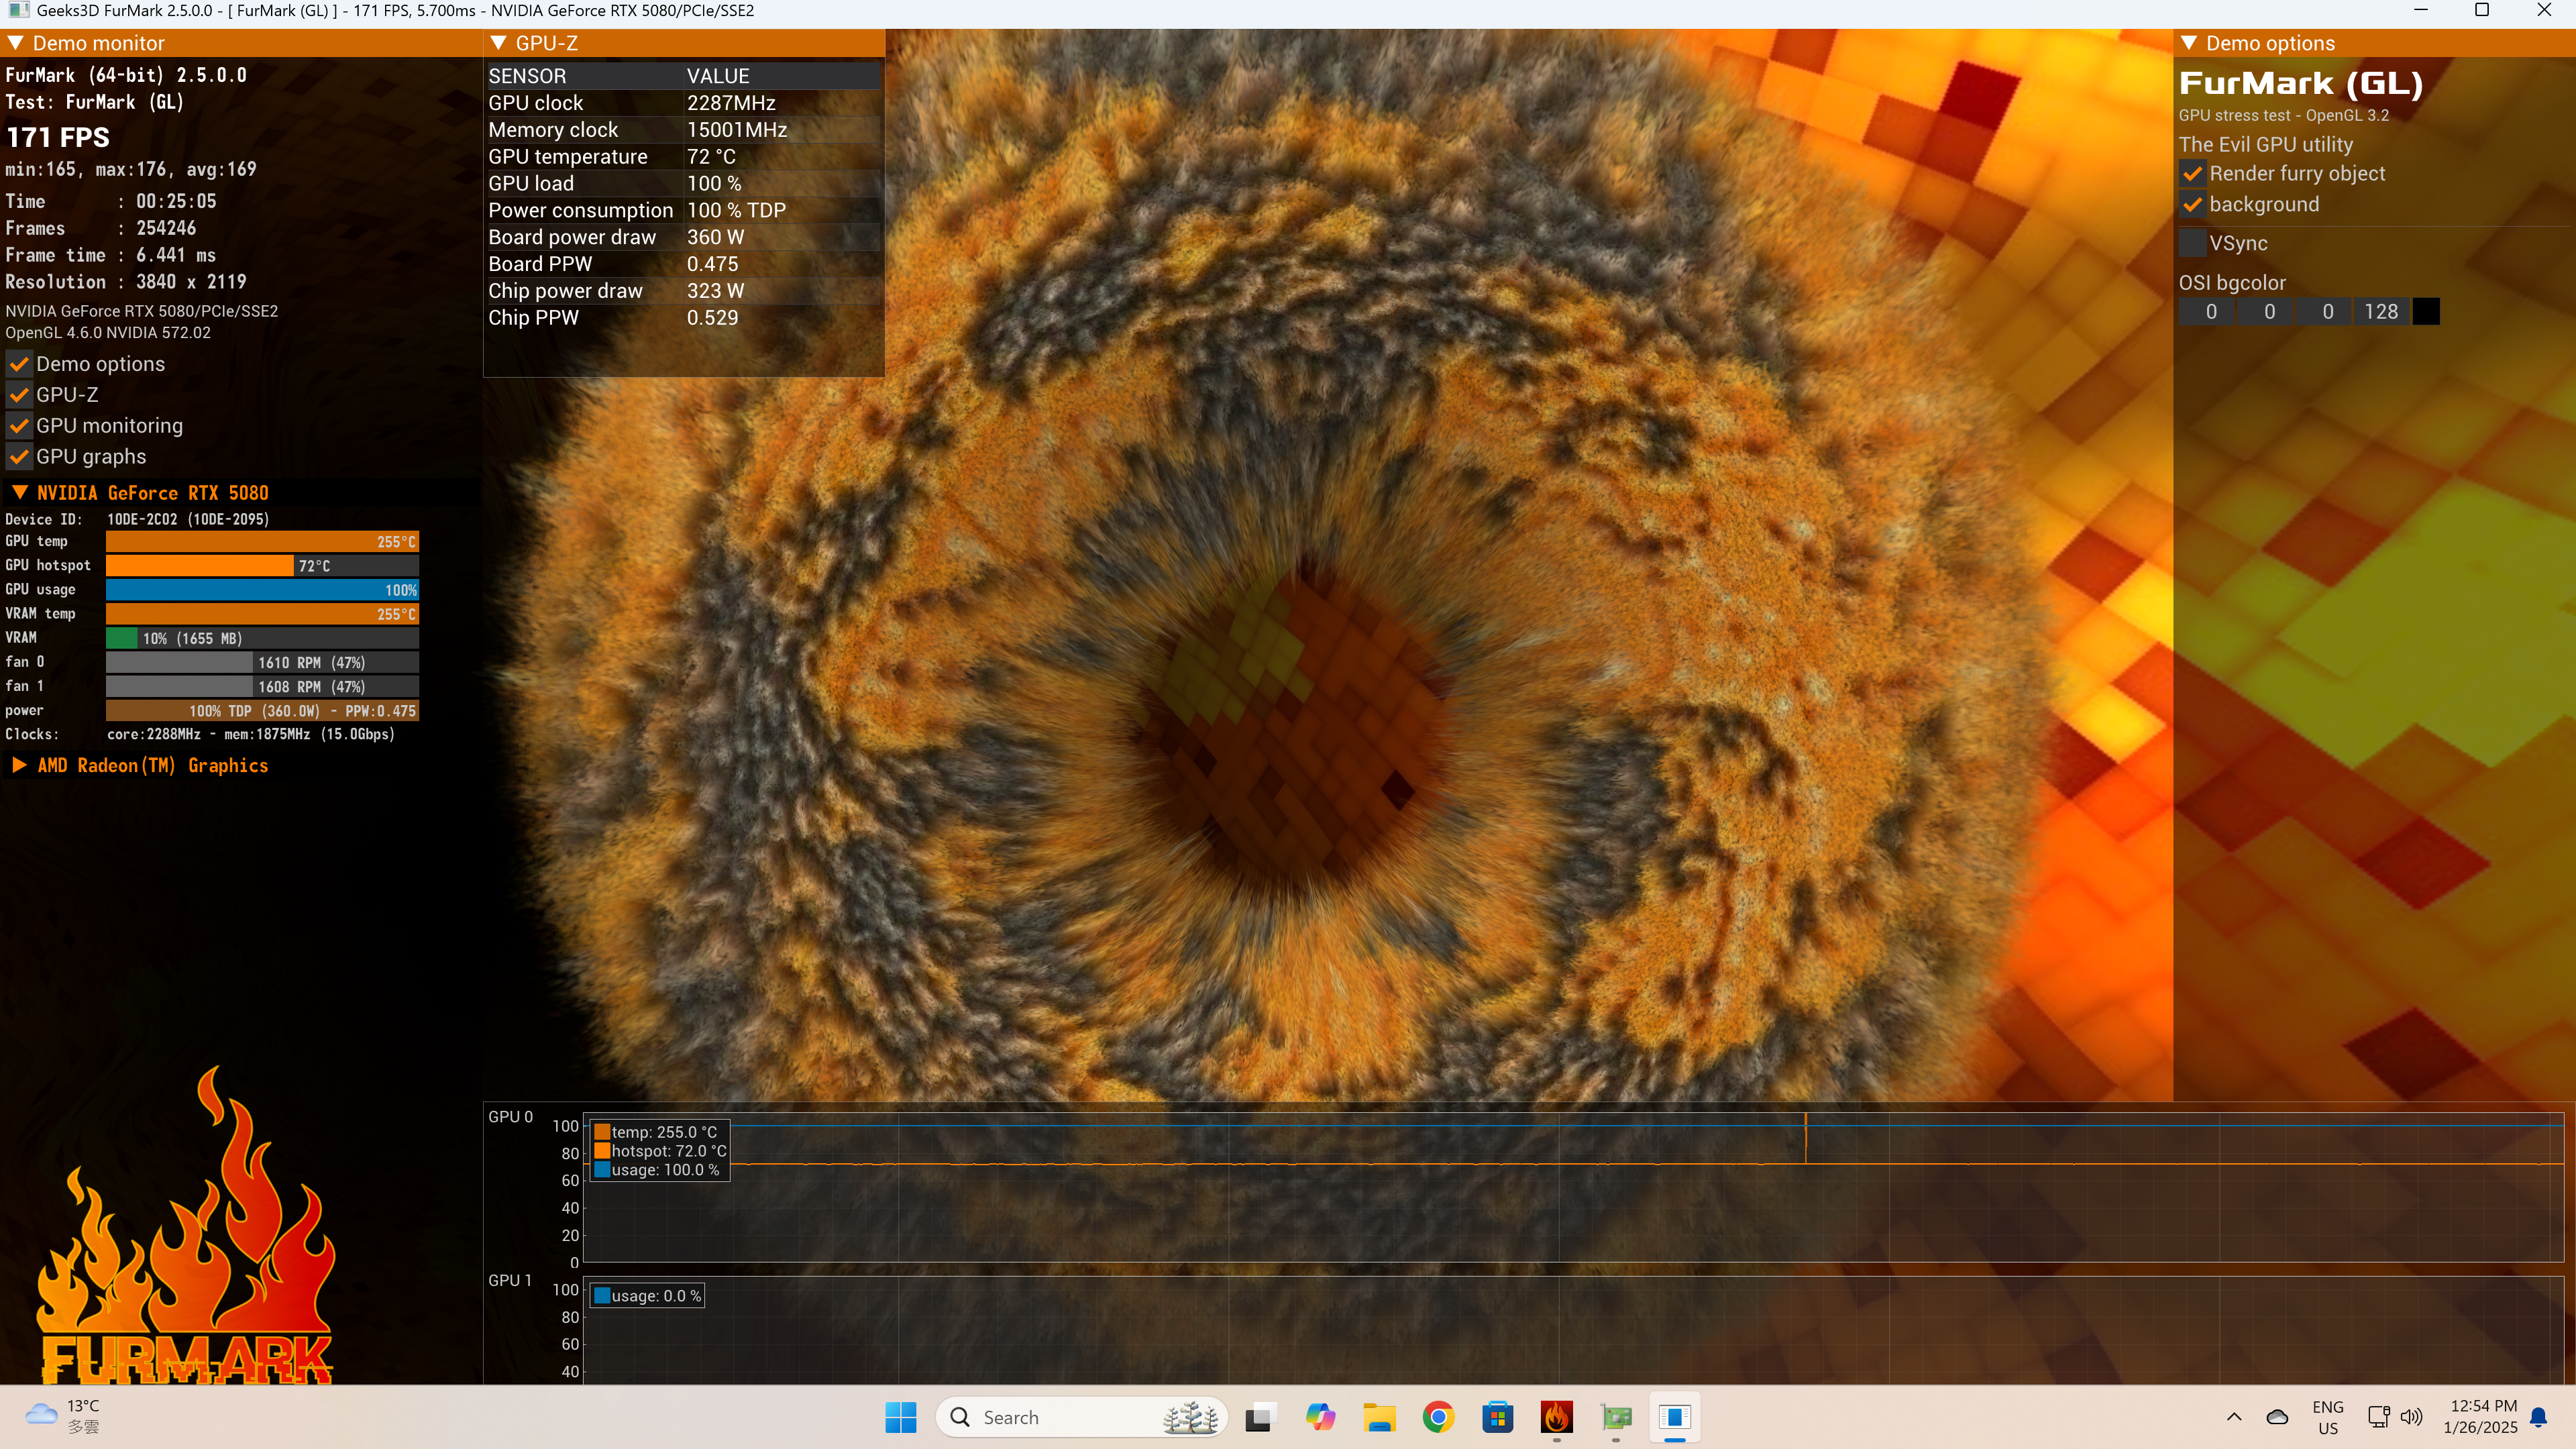Open Task View from the taskbar
The width and height of the screenshot is (2576, 1449).
coord(1260,1417)
